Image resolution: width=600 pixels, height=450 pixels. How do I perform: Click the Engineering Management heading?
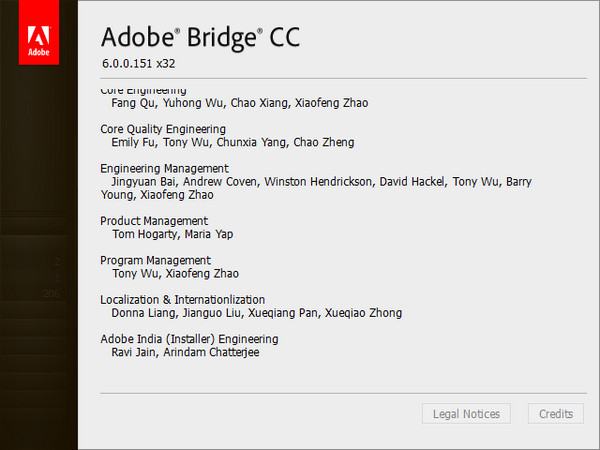pos(165,168)
